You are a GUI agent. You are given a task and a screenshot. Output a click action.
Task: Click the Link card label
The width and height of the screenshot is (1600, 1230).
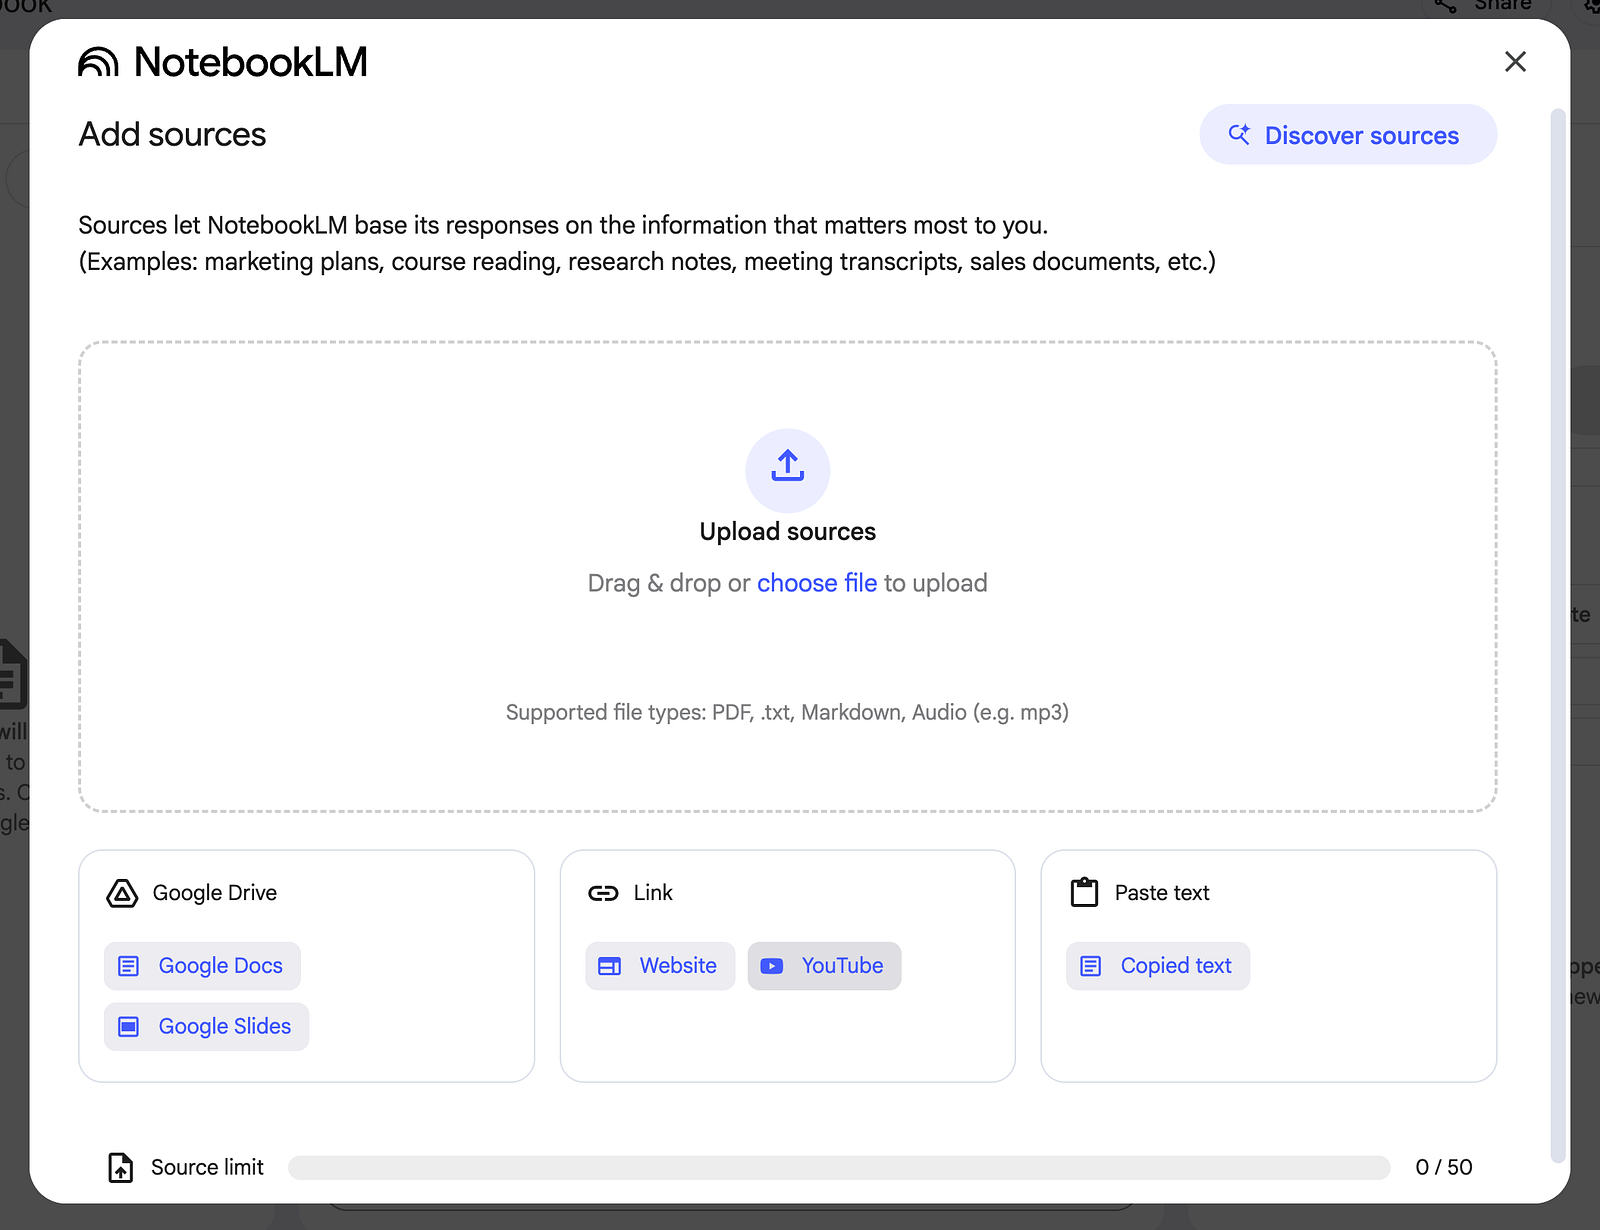(x=653, y=893)
